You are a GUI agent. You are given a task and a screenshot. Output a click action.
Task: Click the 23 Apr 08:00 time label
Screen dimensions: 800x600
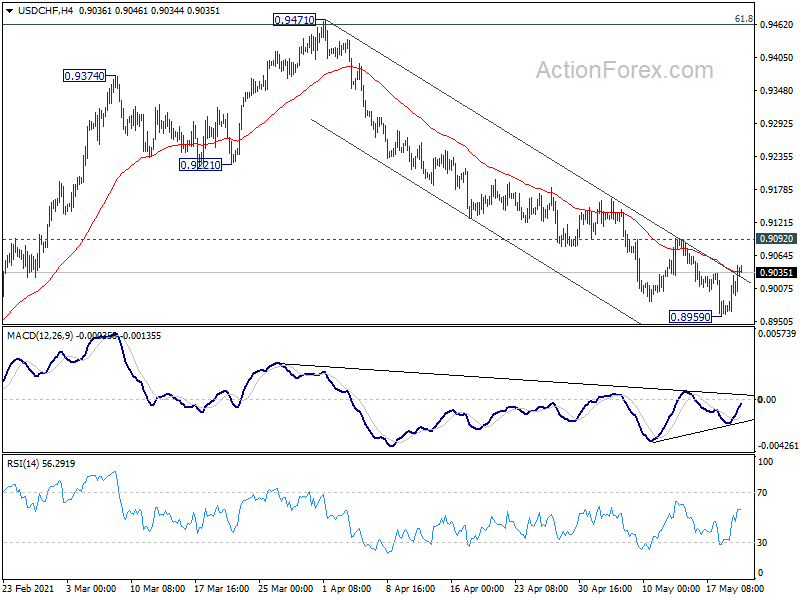pyautogui.click(x=541, y=589)
